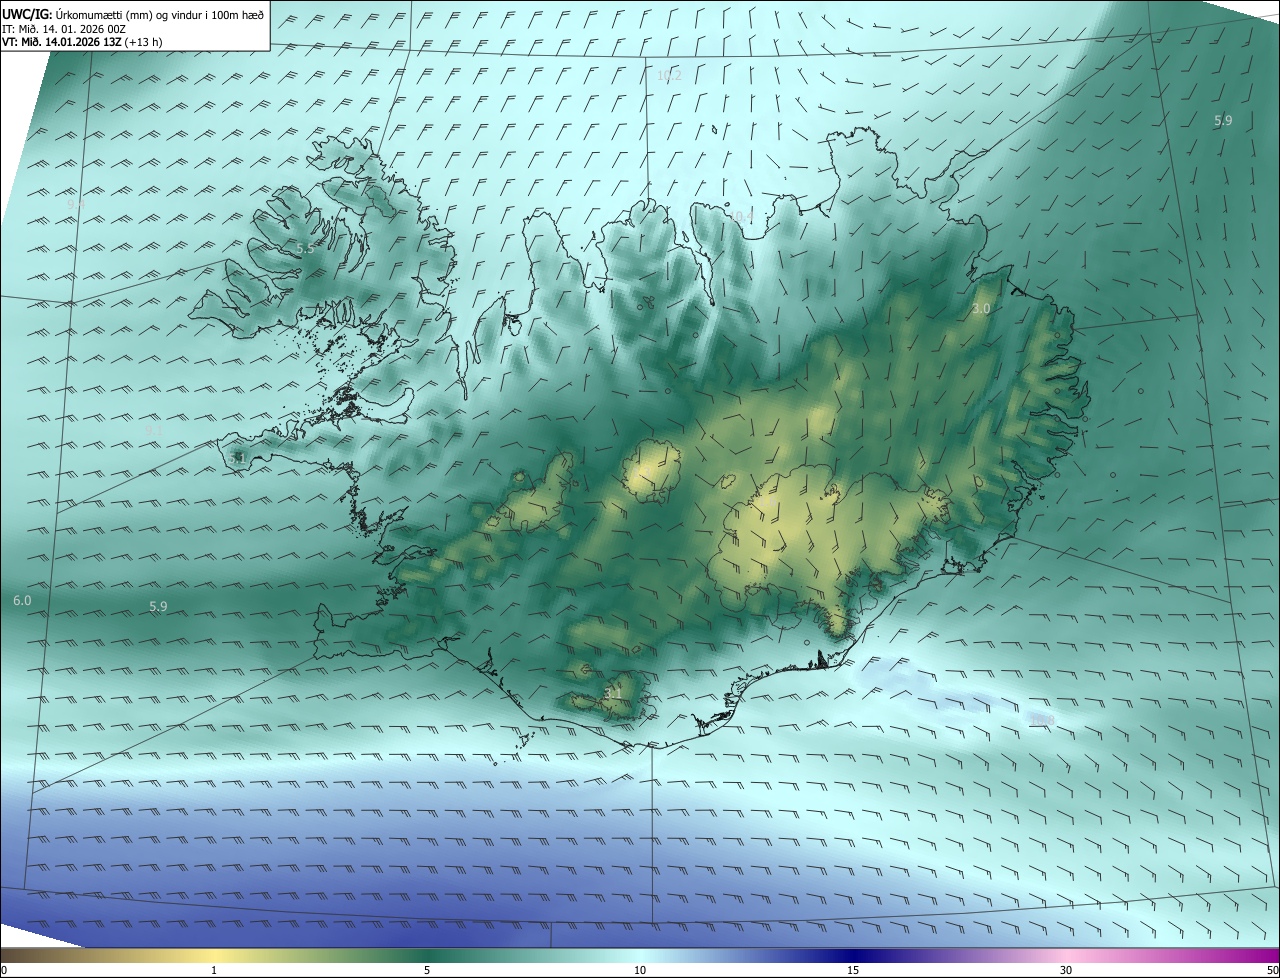Click the 'Úrkomumætti (mm) og vindur' title line
The height and width of the screenshot is (978, 1280).
(x=133, y=13)
